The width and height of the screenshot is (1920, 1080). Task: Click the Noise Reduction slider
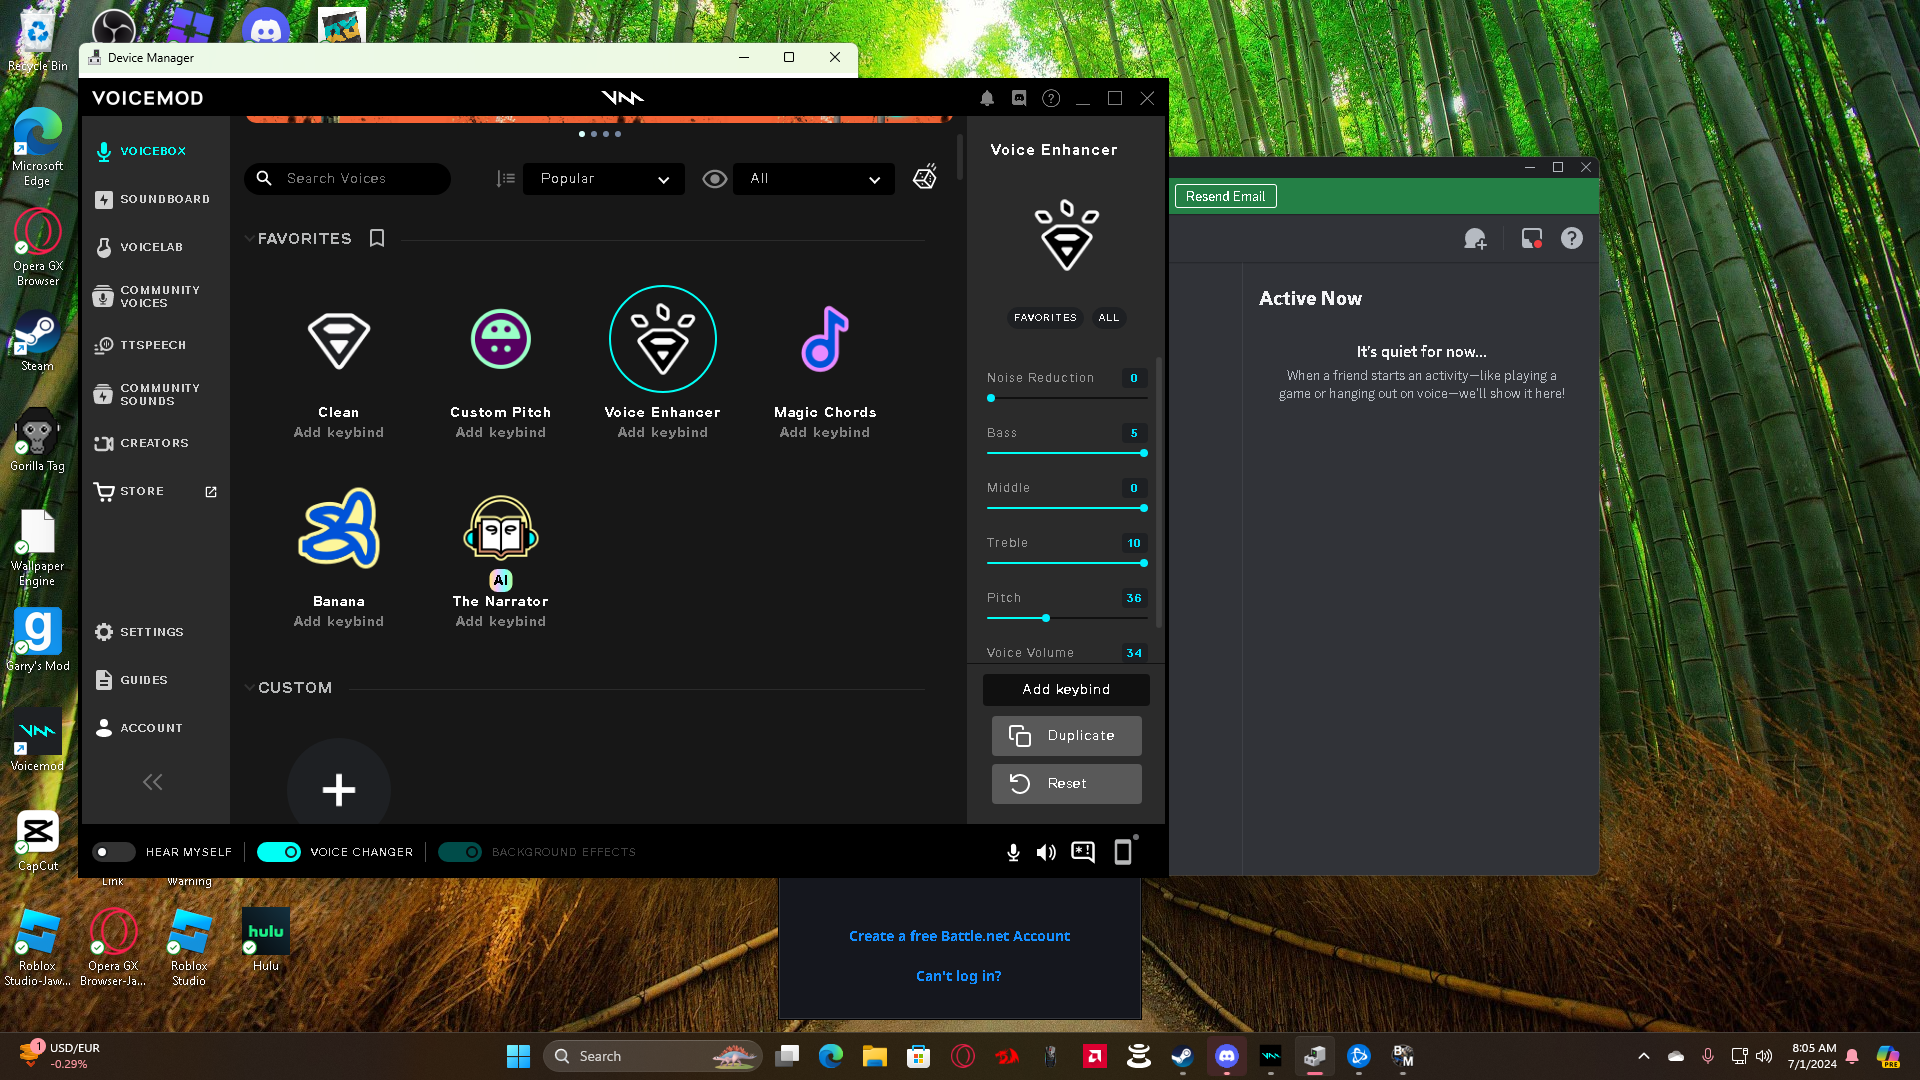click(x=1066, y=398)
